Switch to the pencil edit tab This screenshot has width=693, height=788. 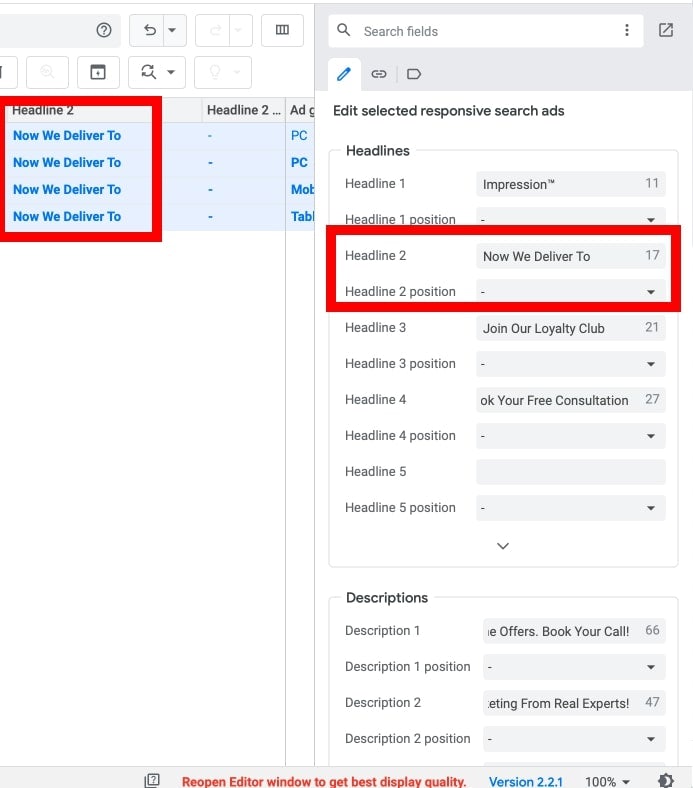tap(344, 74)
